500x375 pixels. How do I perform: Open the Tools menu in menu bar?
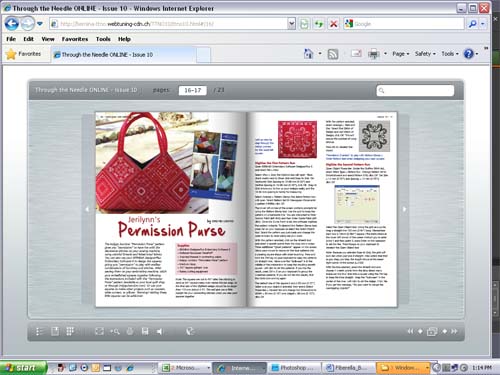click(103, 39)
